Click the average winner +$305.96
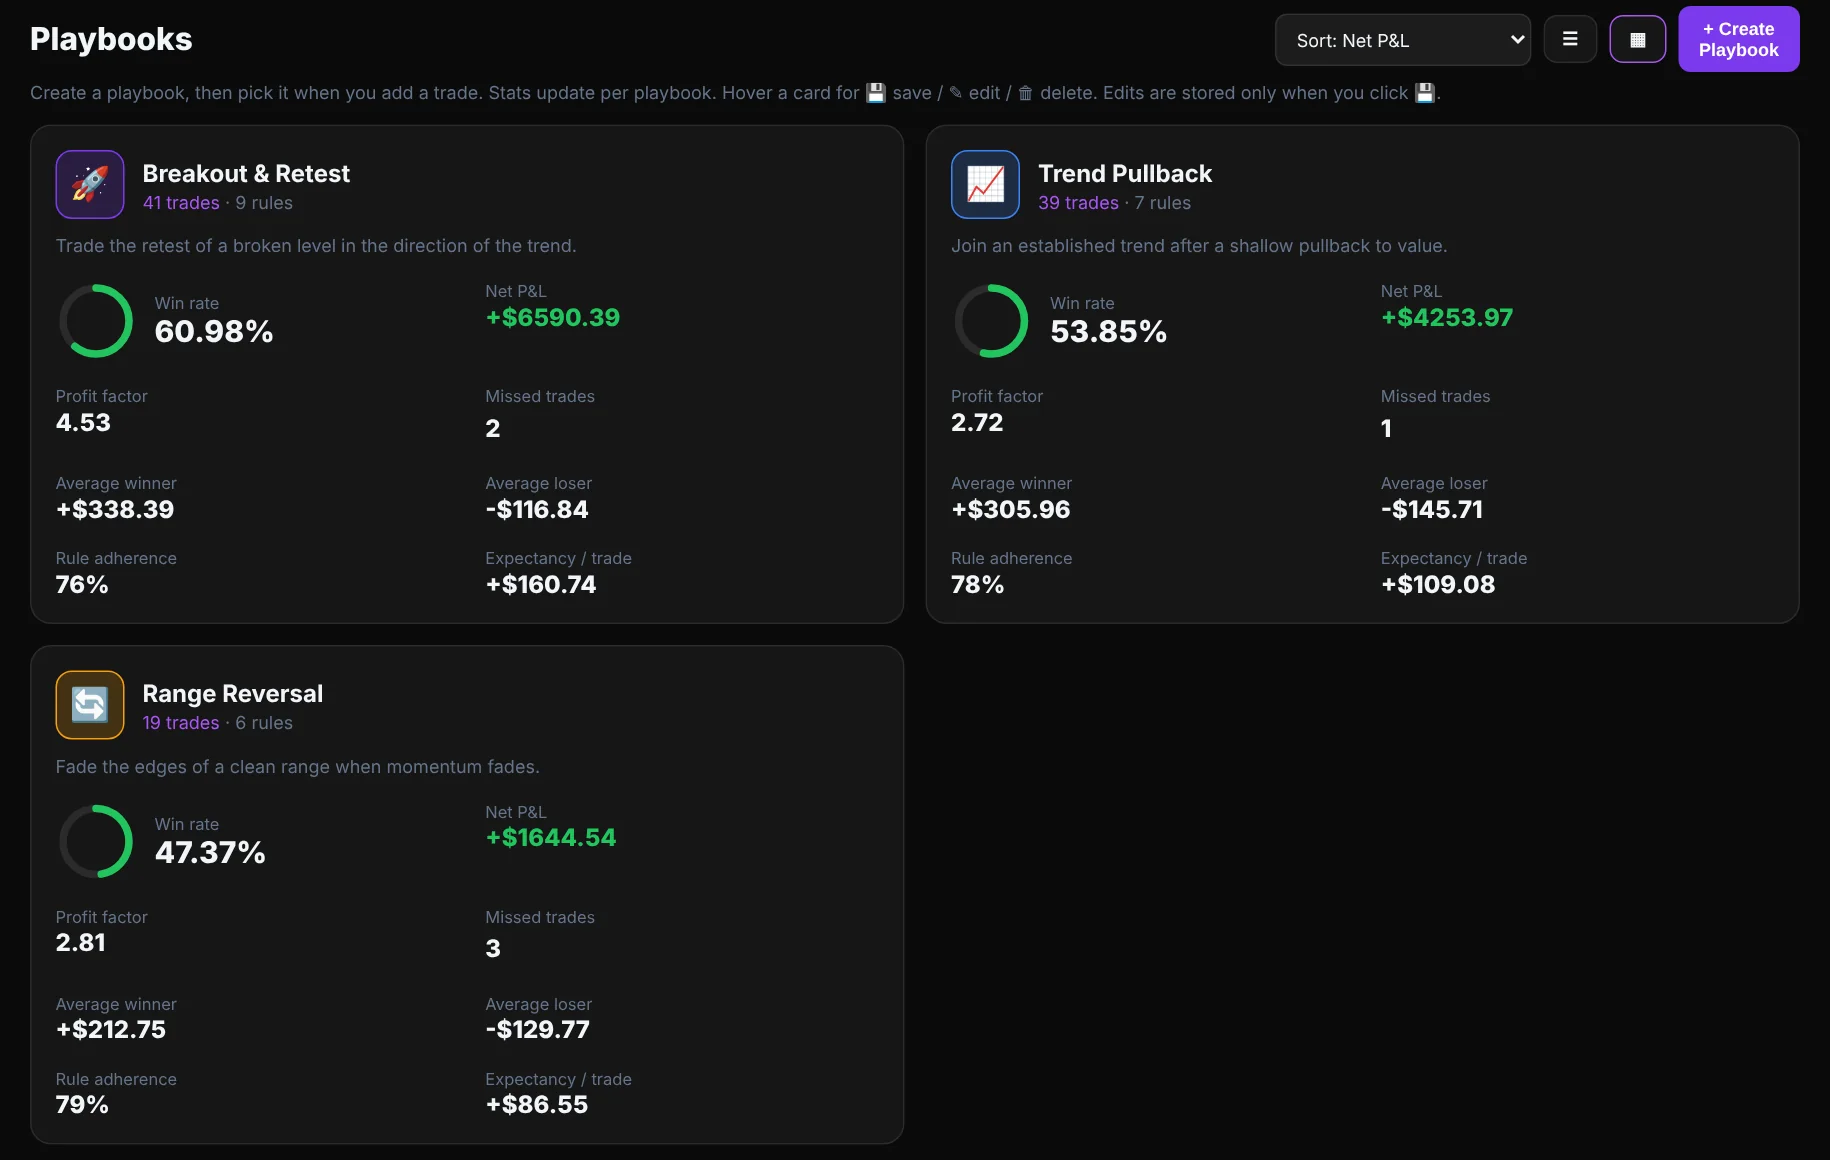The width and height of the screenshot is (1830, 1160). click(1011, 510)
